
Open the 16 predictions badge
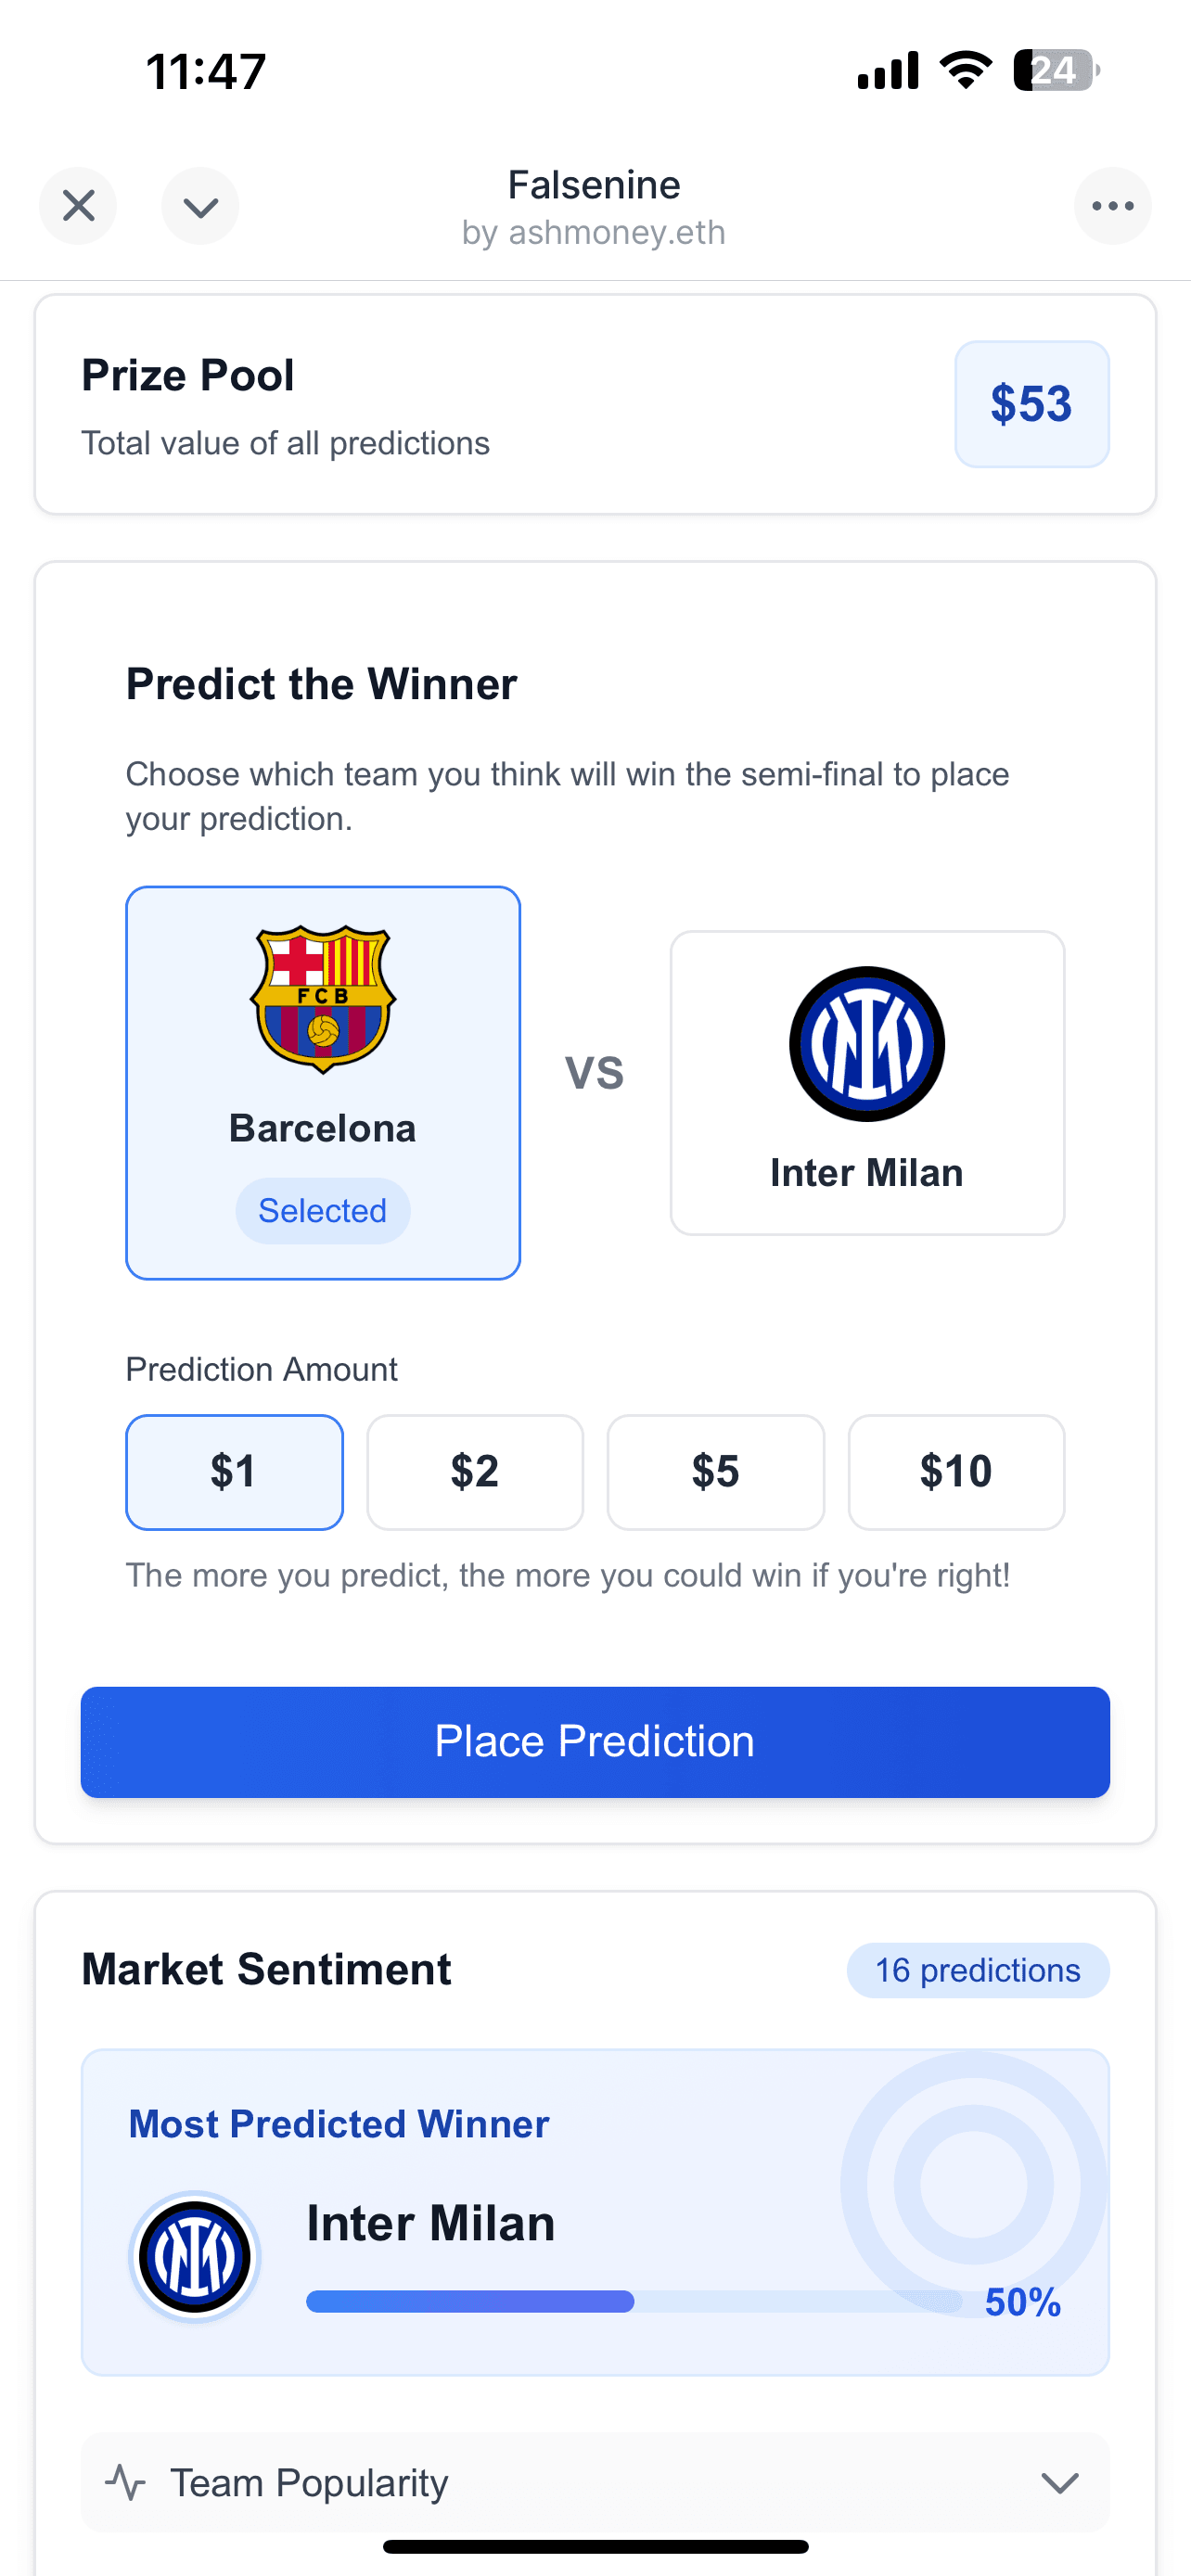(978, 1970)
